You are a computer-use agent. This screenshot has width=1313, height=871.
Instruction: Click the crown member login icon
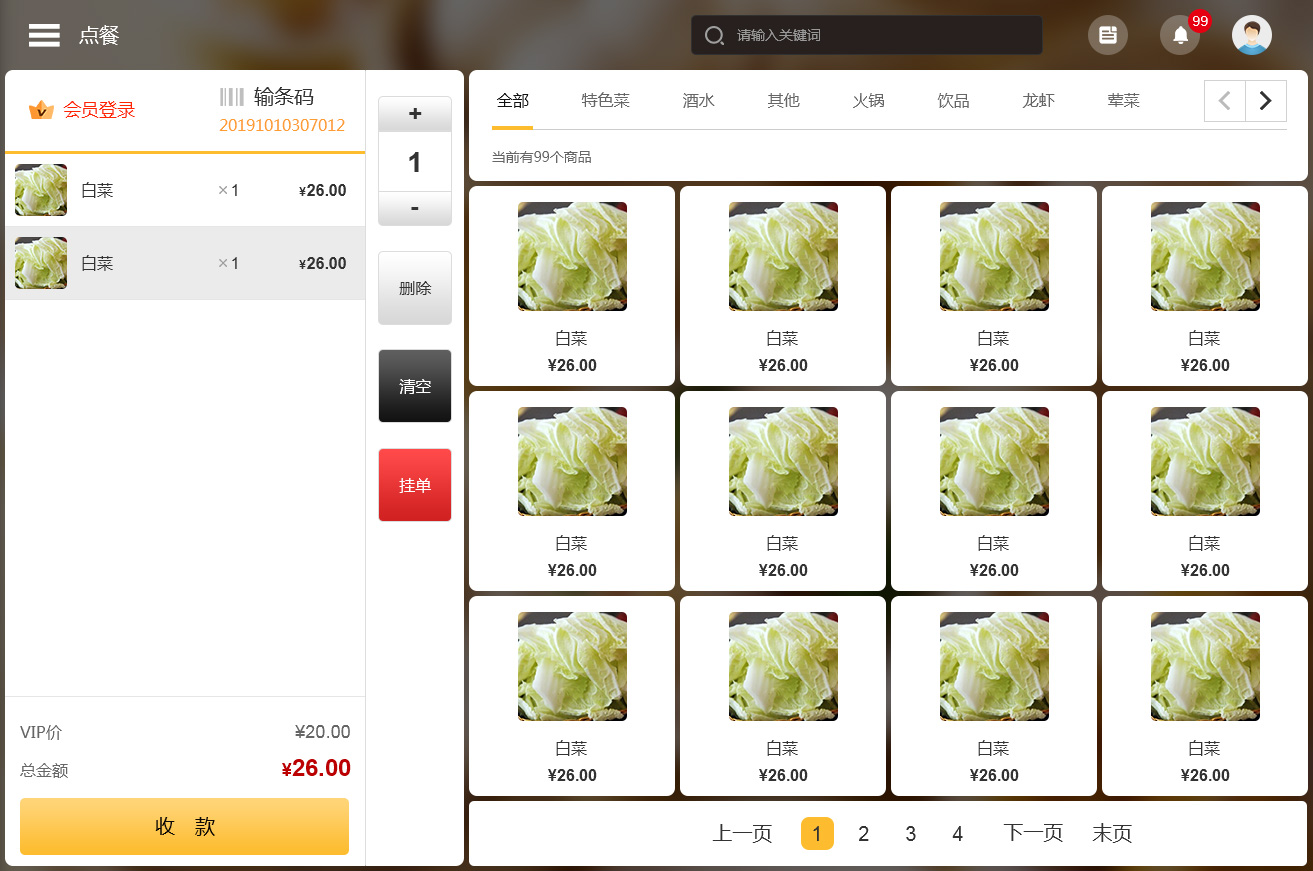(41, 110)
